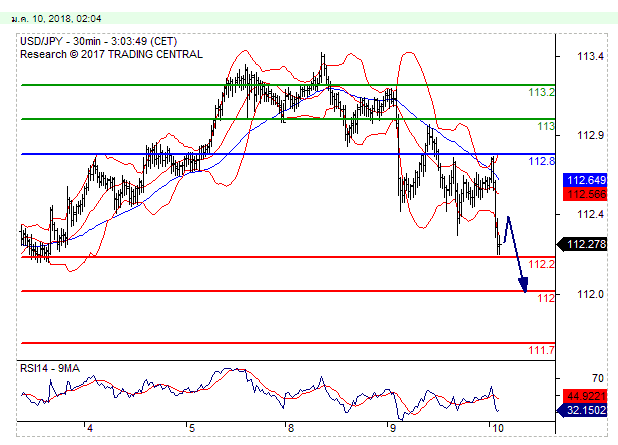Viewport: 618px width, 445px height.
Task: Click the date header 'ม.ค. 10, 2018, 02:04'
Action: pyautogui.click(x=56, y=19)
